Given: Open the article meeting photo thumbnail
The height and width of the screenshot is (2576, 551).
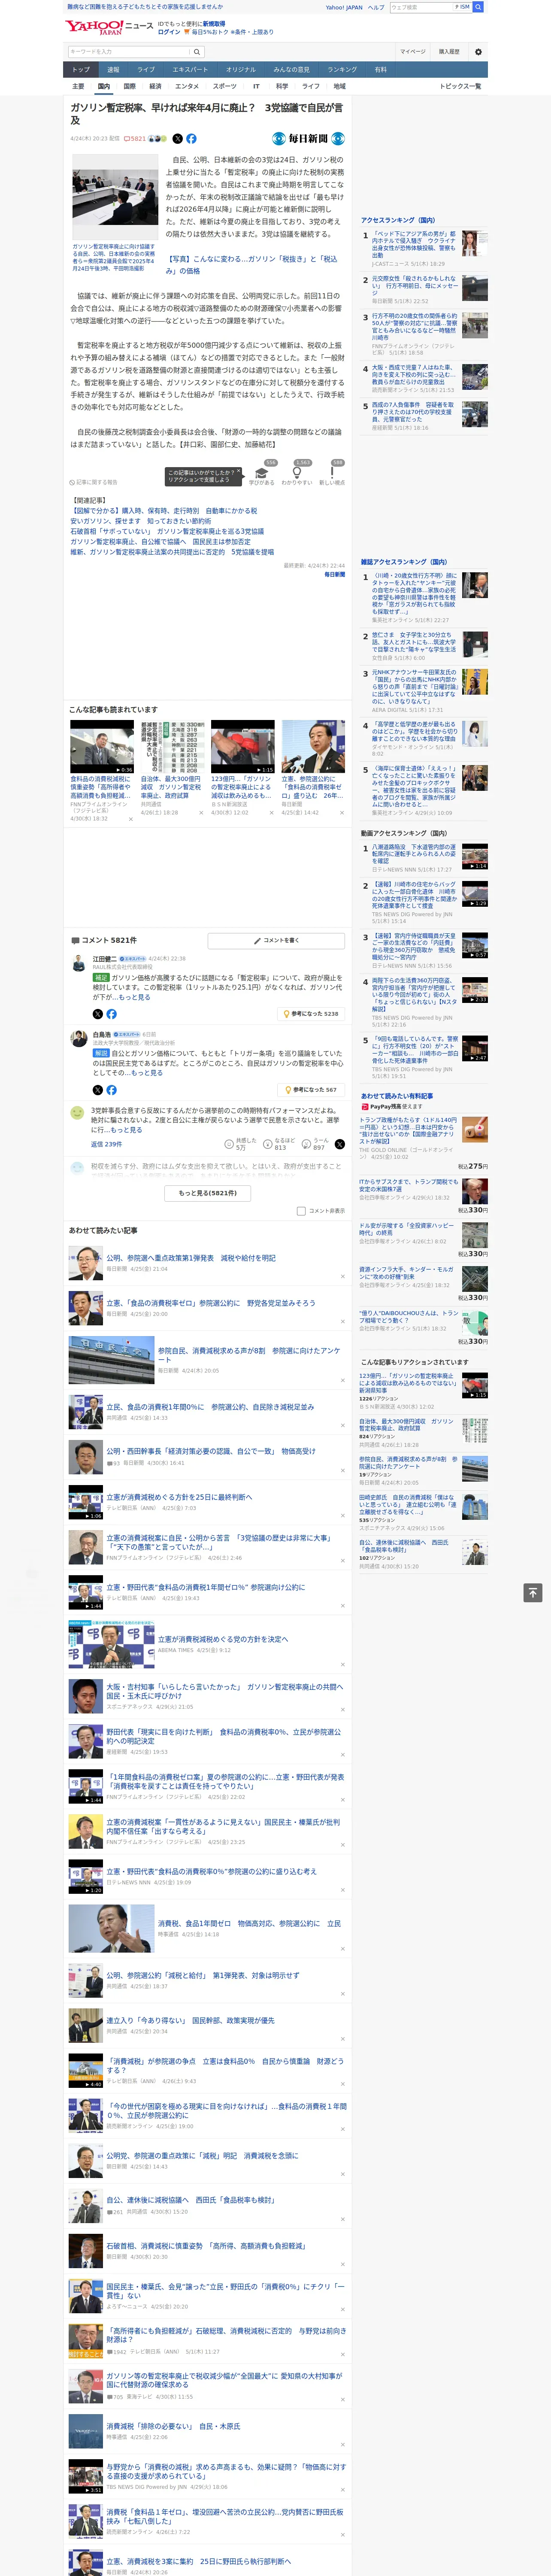Looking at the screenshot, I should coord(114,198).
